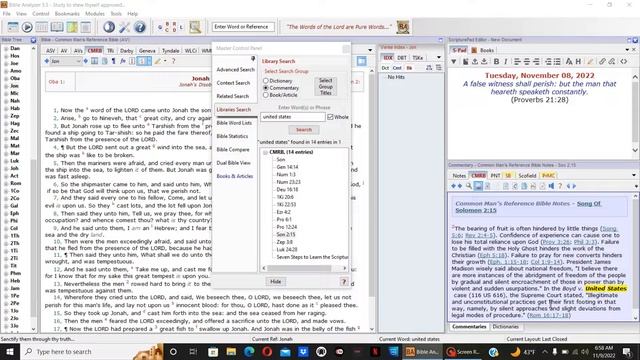
Task: Open the Verse Index tabs dropdown arrow
Action: tap(439, 58)
